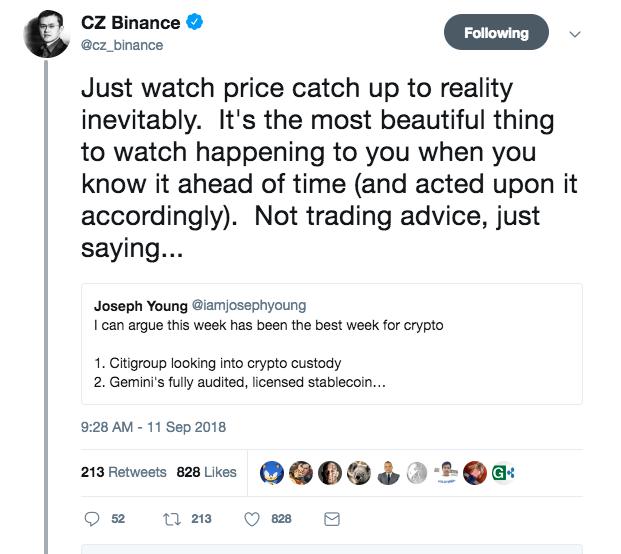Viewport: 621px width, 554px height.
Task: Click the suited man avatar among the likers
Action: pos(386,472)
